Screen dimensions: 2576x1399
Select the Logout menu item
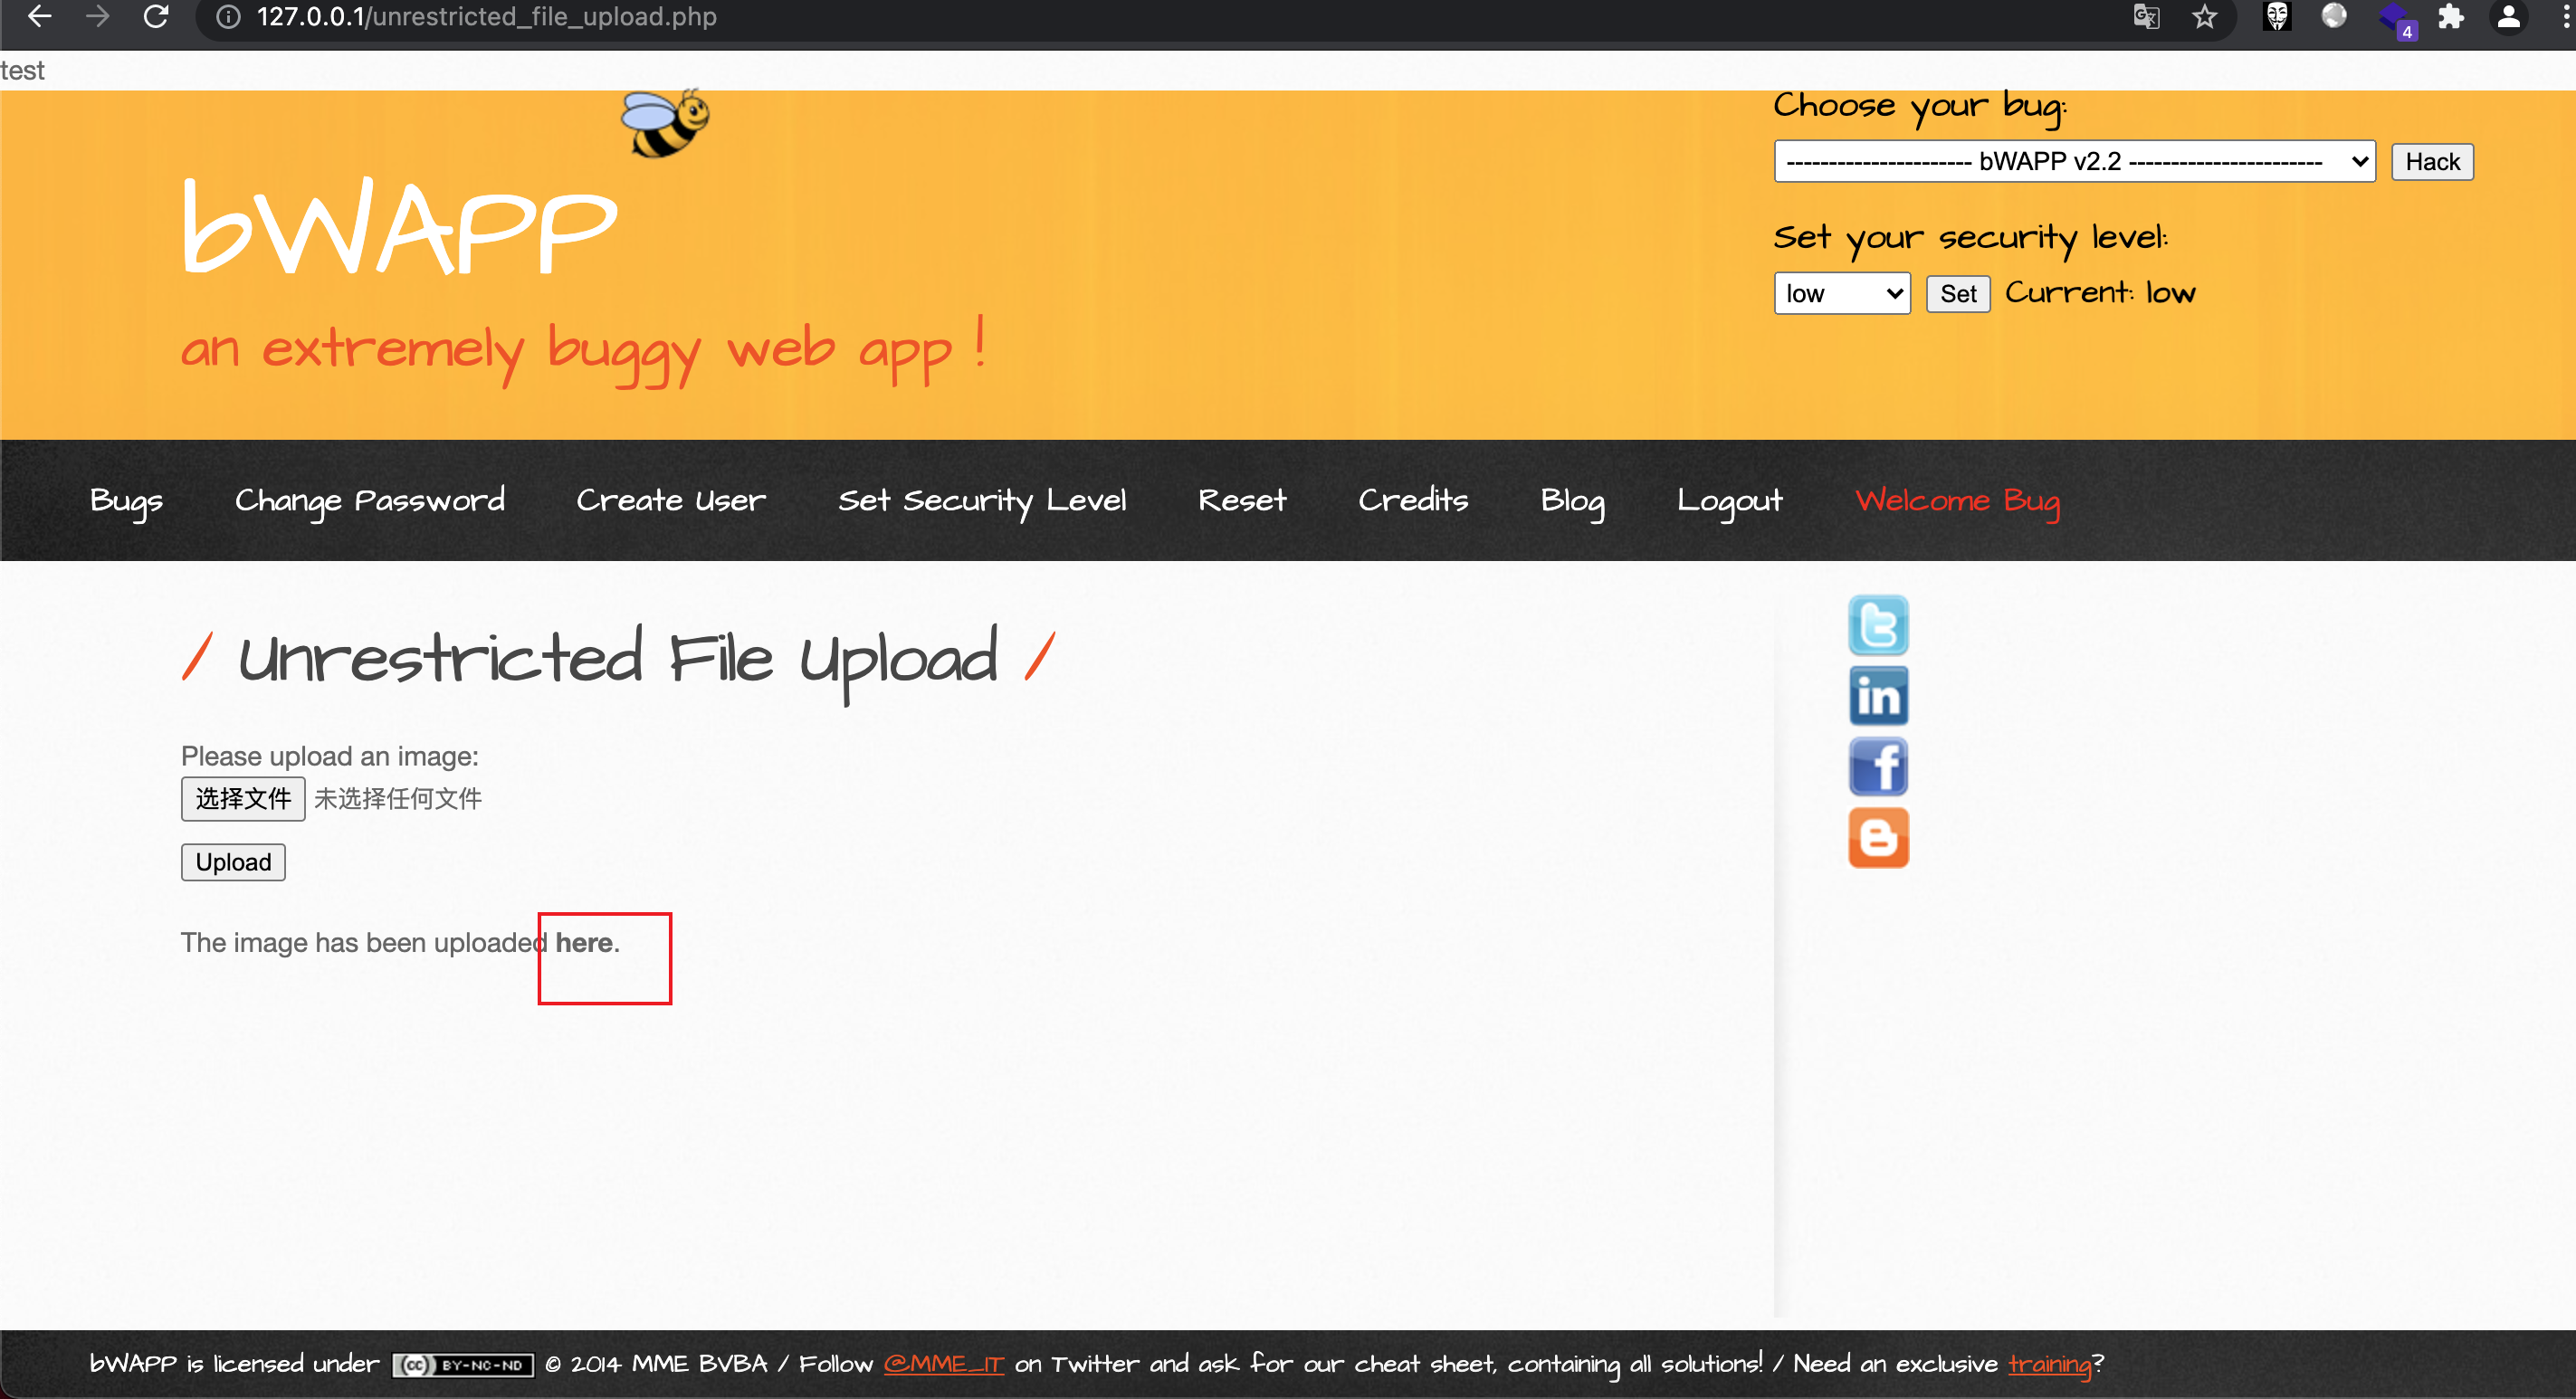(1729, 500)
